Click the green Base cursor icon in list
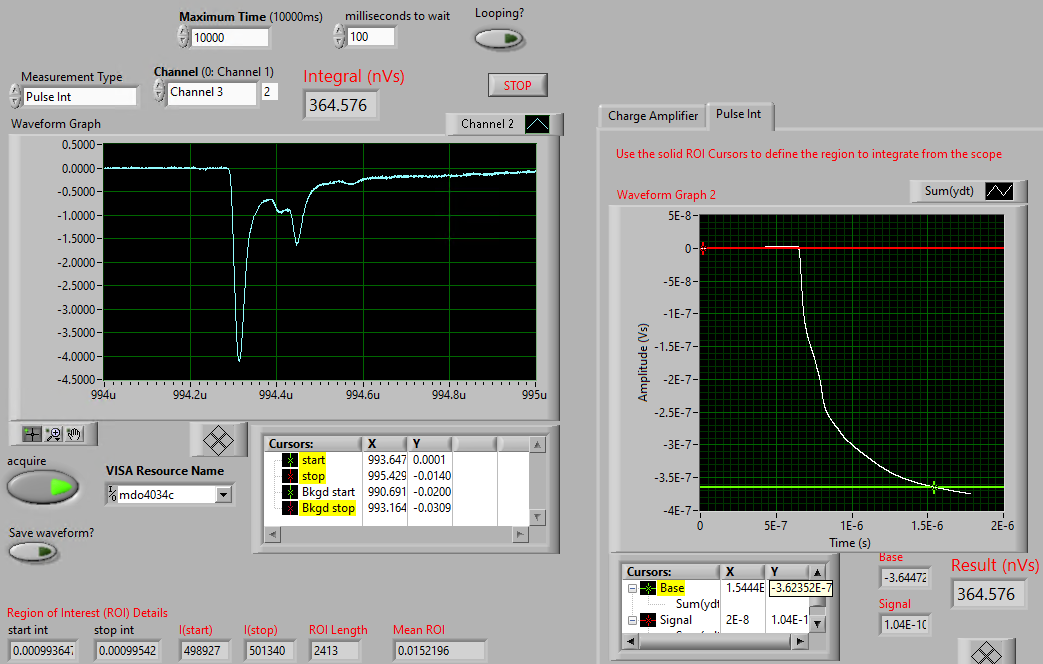 (647, 588)
